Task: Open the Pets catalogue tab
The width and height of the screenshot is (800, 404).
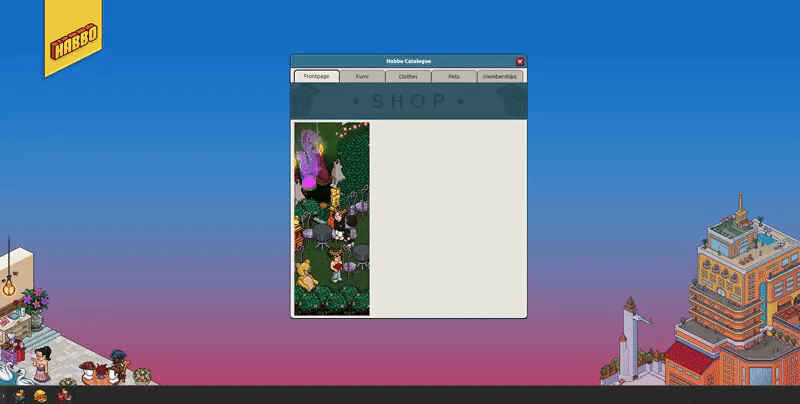Action: point(454,77)
